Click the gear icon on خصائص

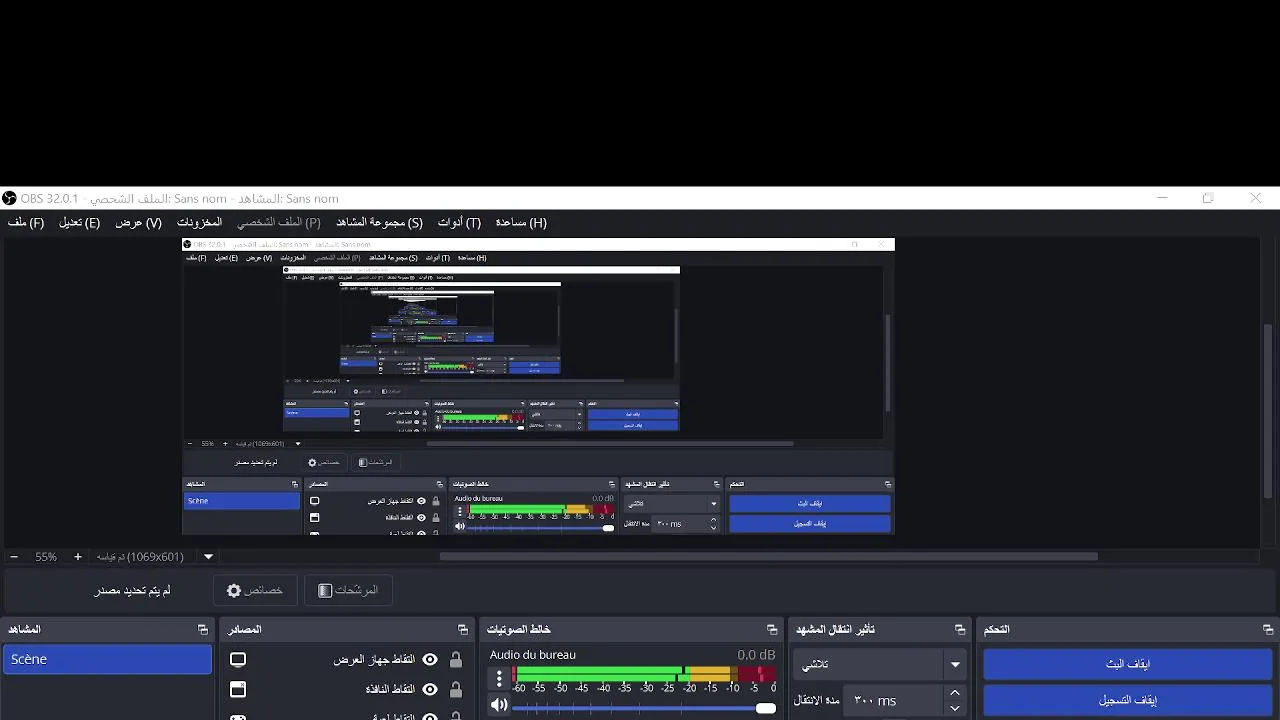point(234,591)
